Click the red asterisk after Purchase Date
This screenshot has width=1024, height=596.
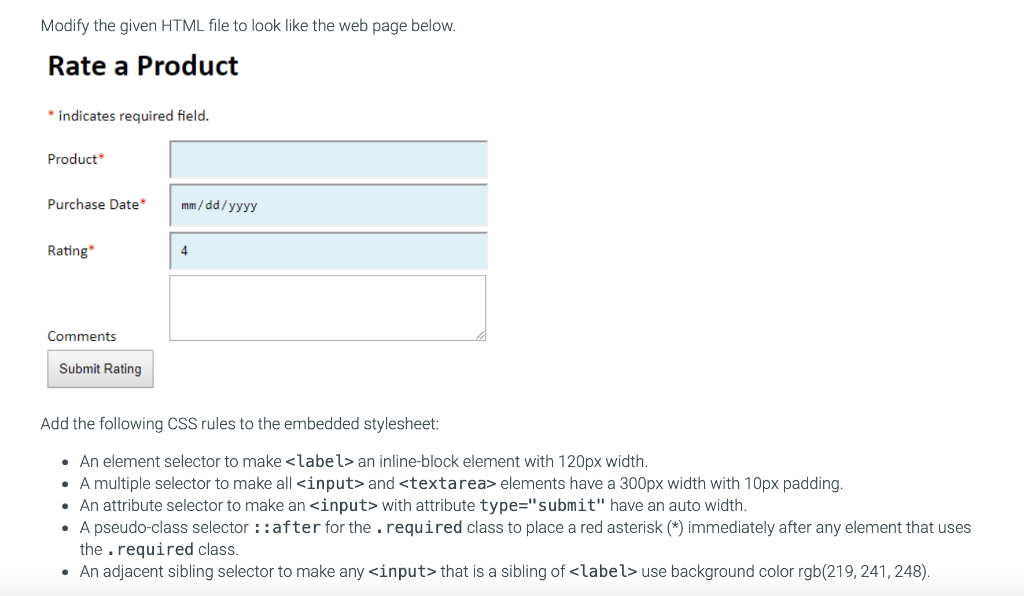143,202
